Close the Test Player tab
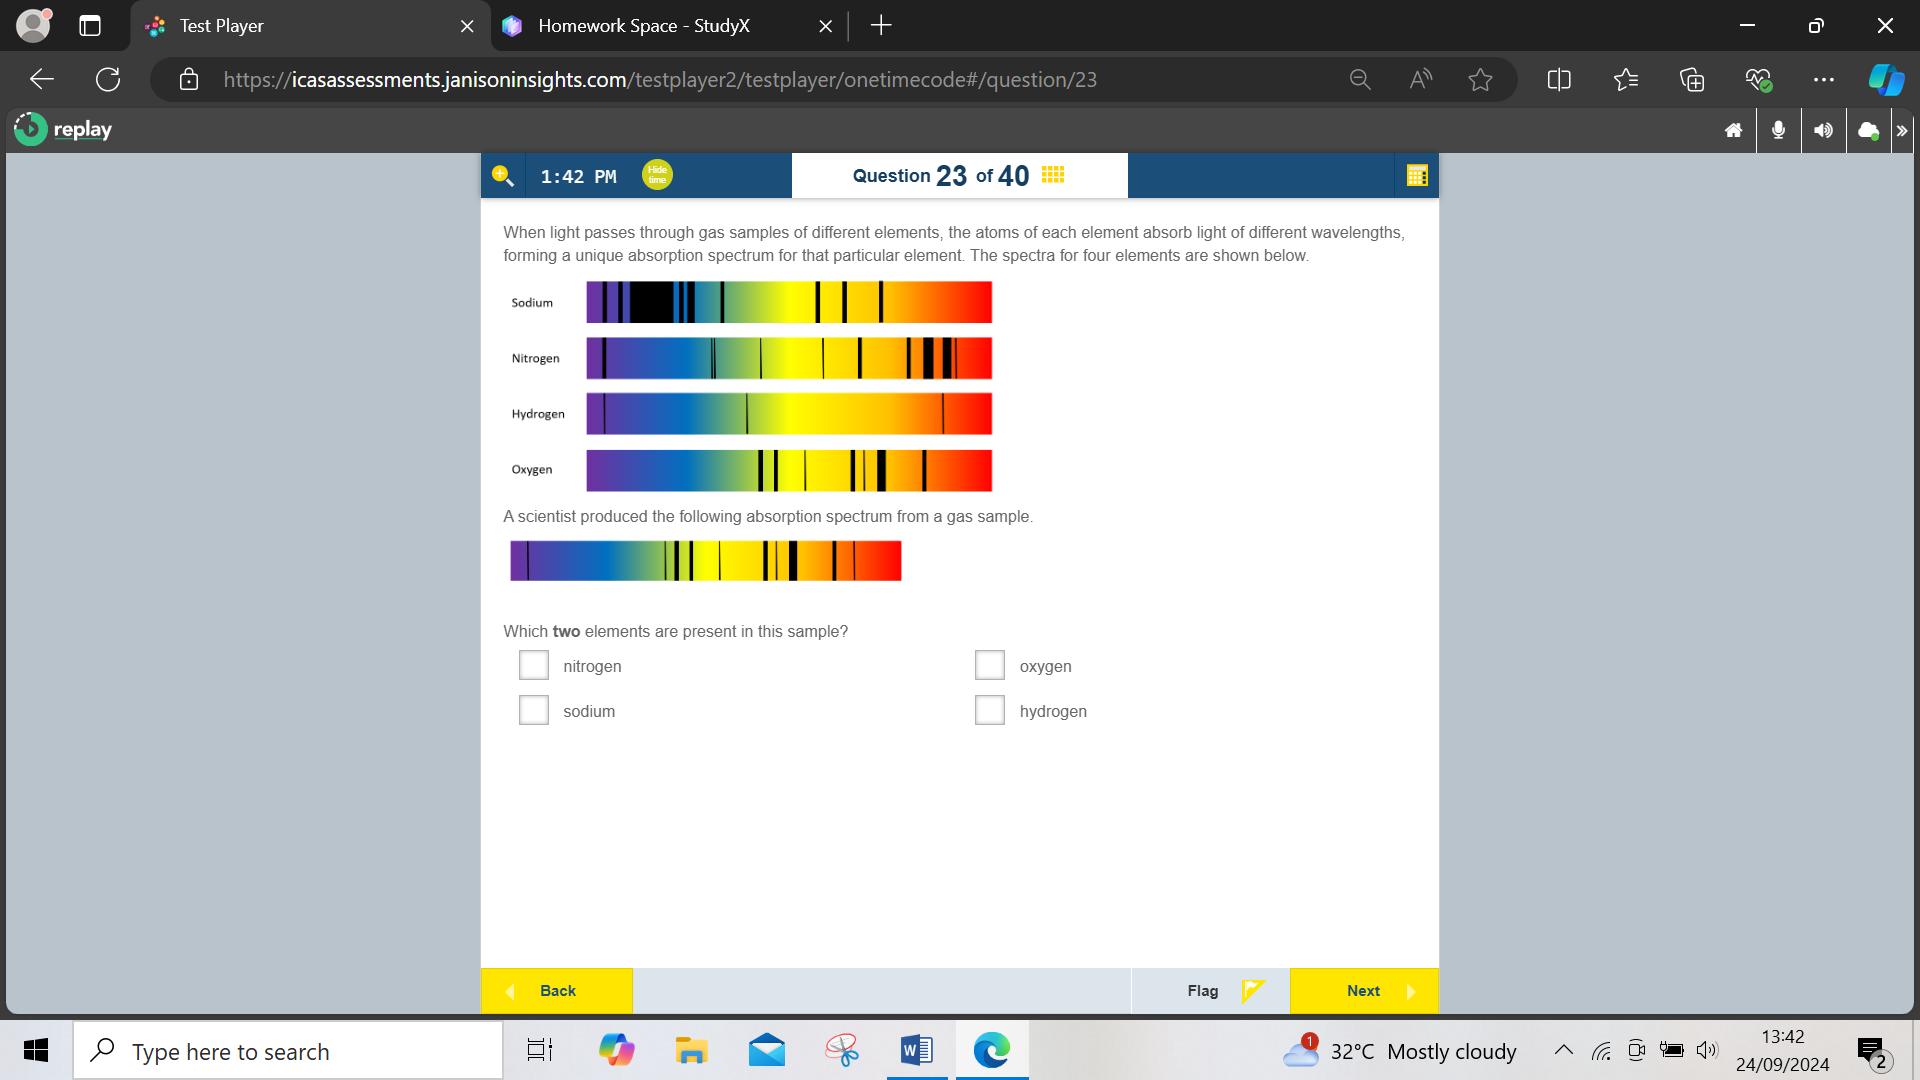The height and width of the screenshot is (1080, 1920). point(467,26)
